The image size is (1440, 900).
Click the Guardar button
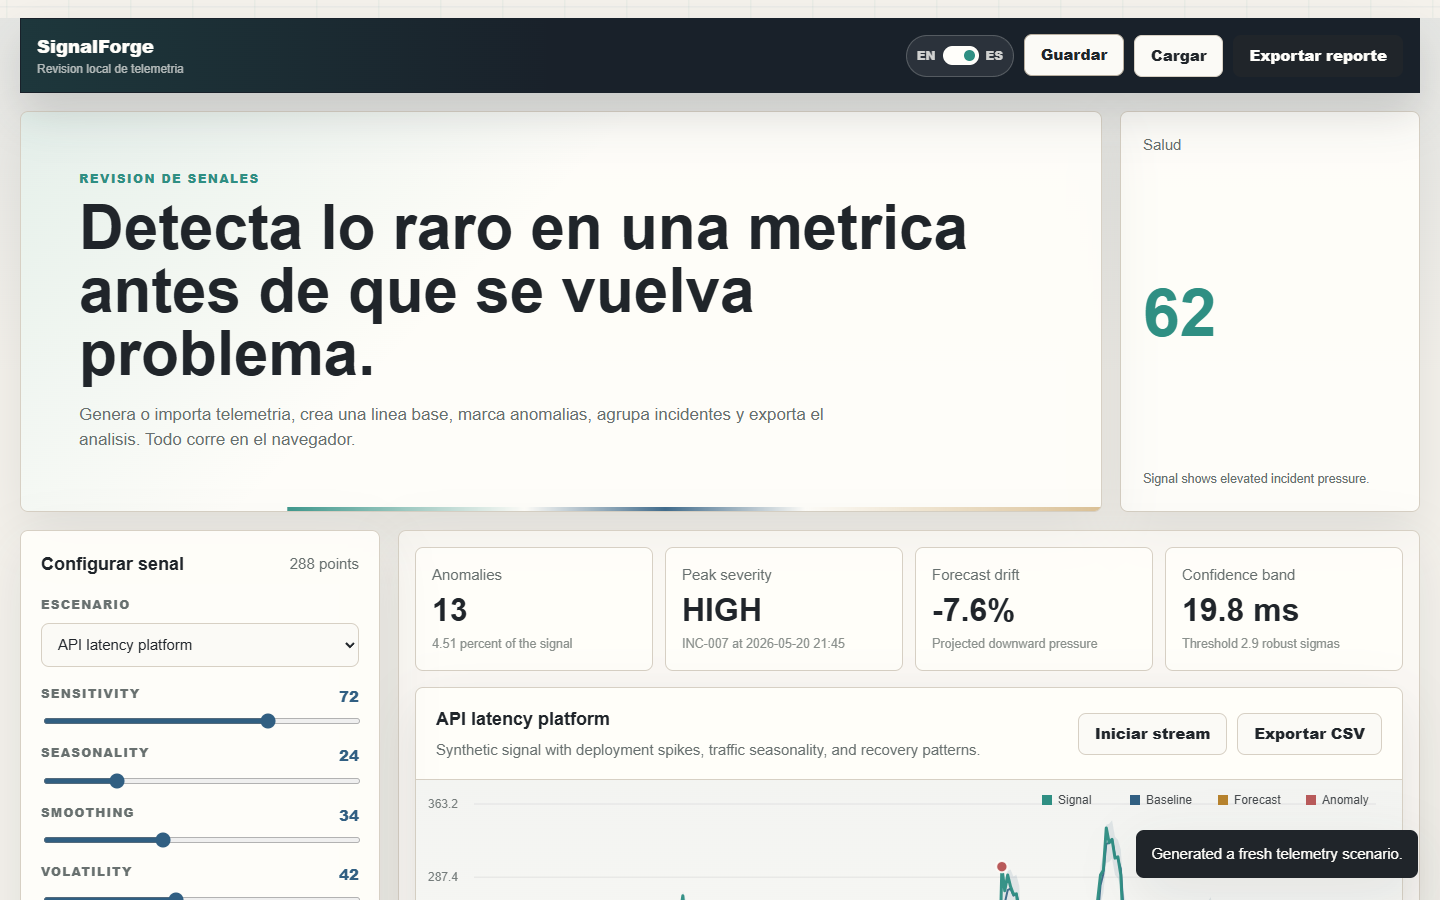tap(1074, 55)
